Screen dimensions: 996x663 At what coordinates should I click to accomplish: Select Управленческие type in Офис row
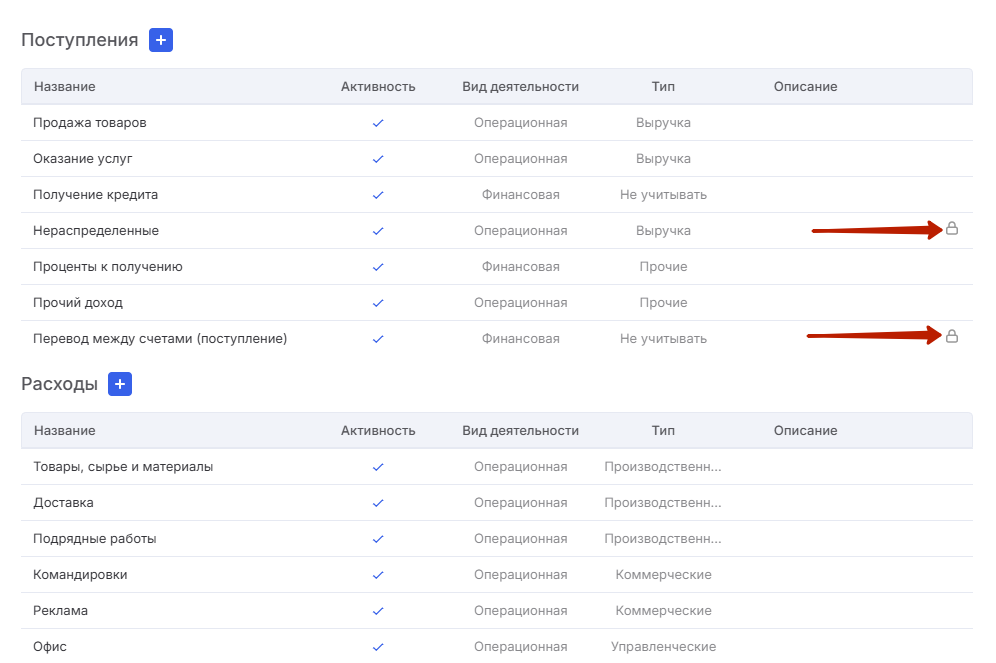(x=663, y=646)
